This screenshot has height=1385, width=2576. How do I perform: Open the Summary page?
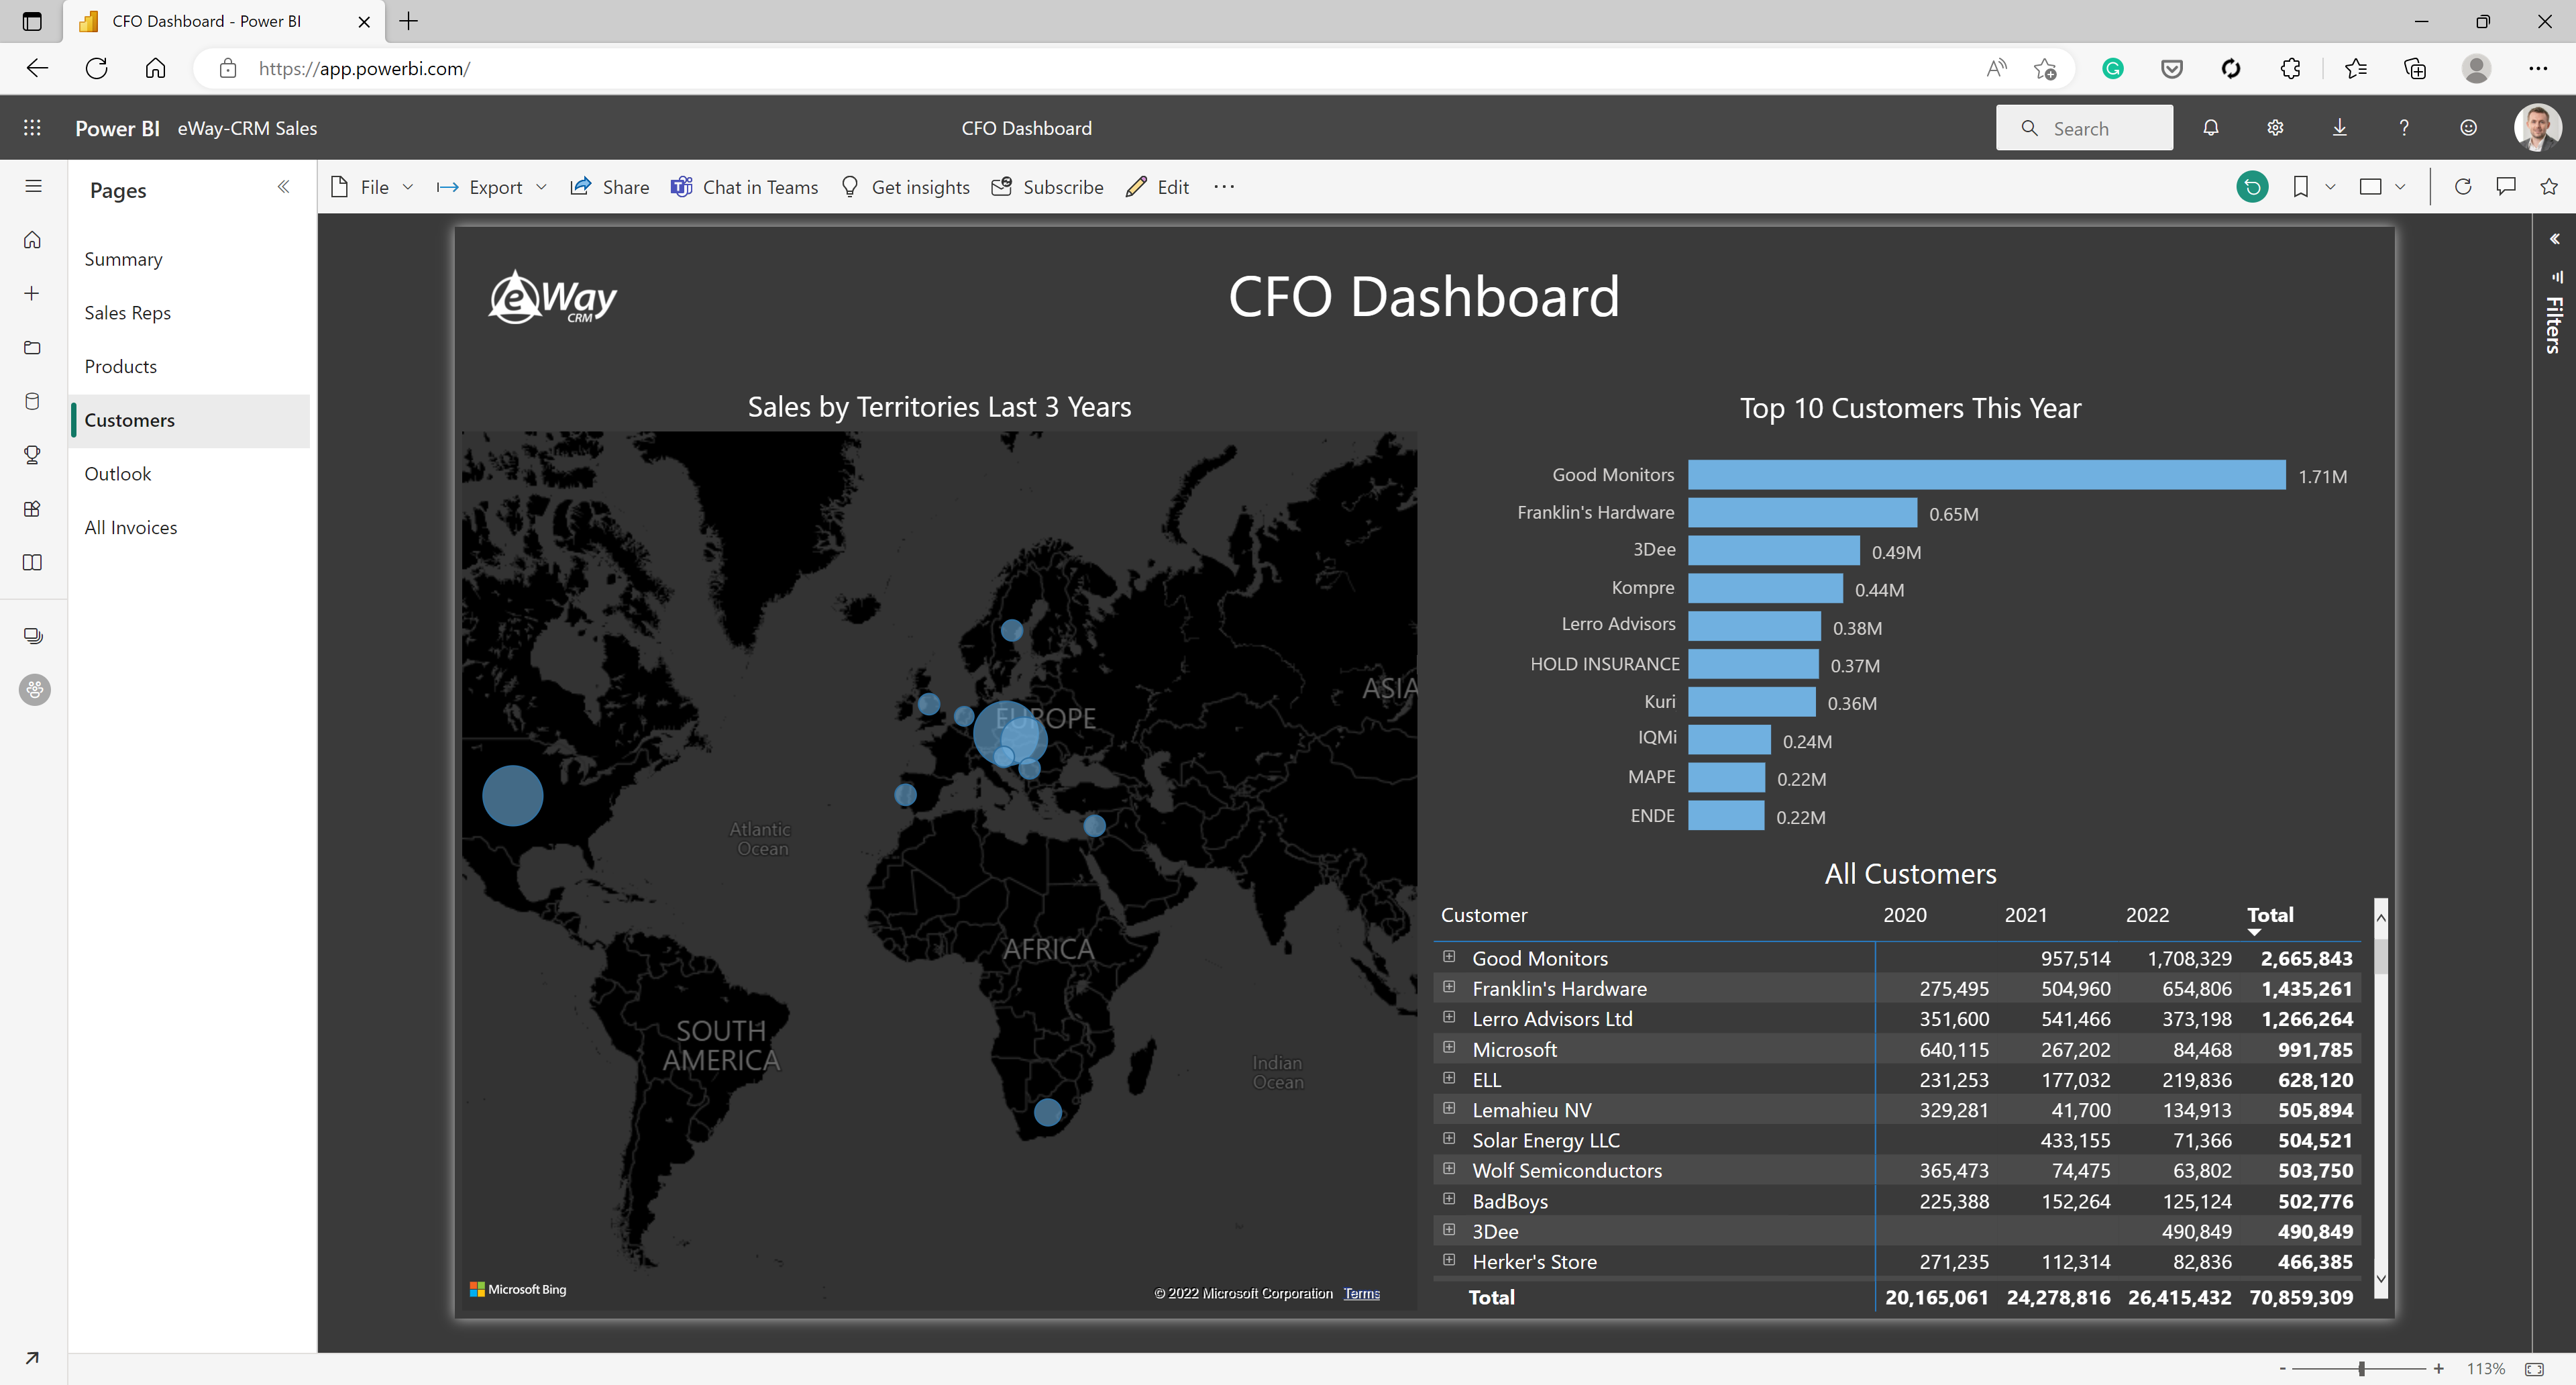point(190,259)
